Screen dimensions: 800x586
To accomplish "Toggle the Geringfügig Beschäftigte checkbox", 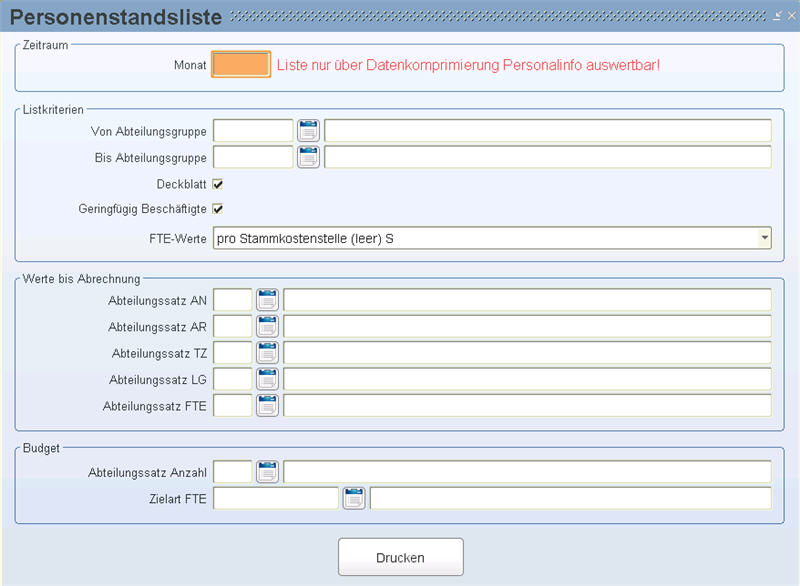I will [218, 209].
